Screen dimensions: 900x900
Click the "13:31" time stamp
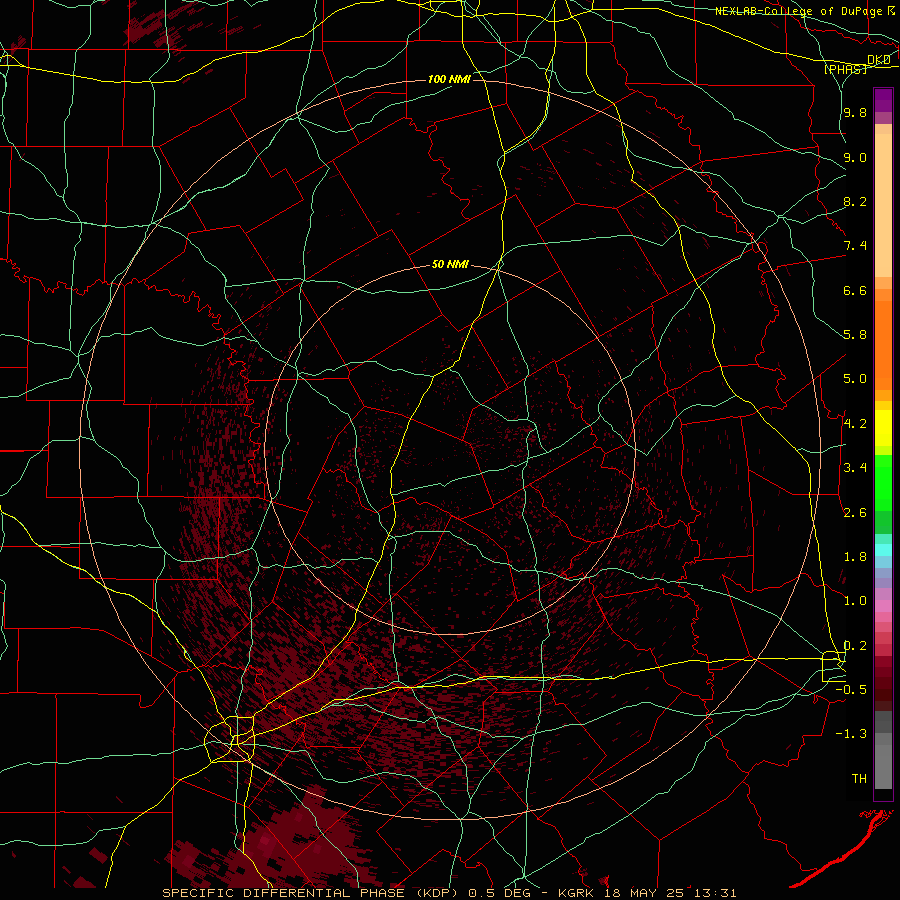[716, 893]
